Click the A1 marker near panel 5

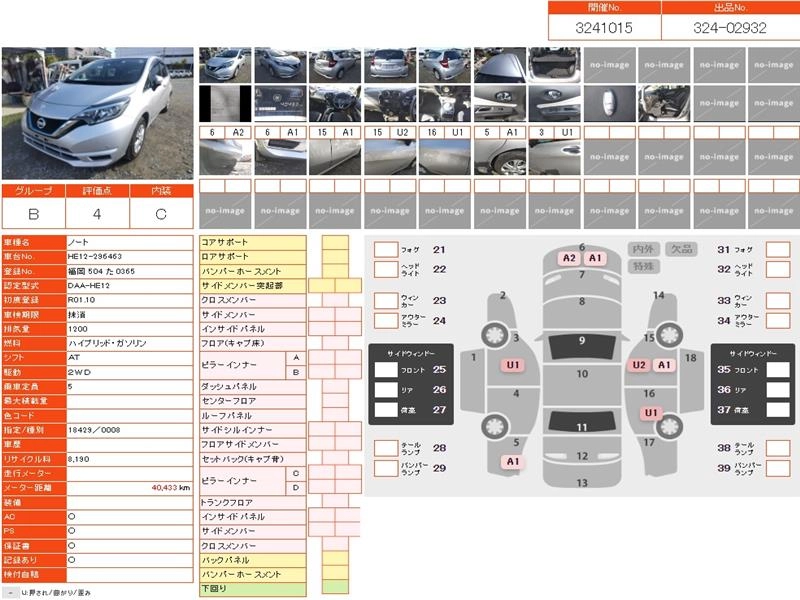tap(513, 462)
